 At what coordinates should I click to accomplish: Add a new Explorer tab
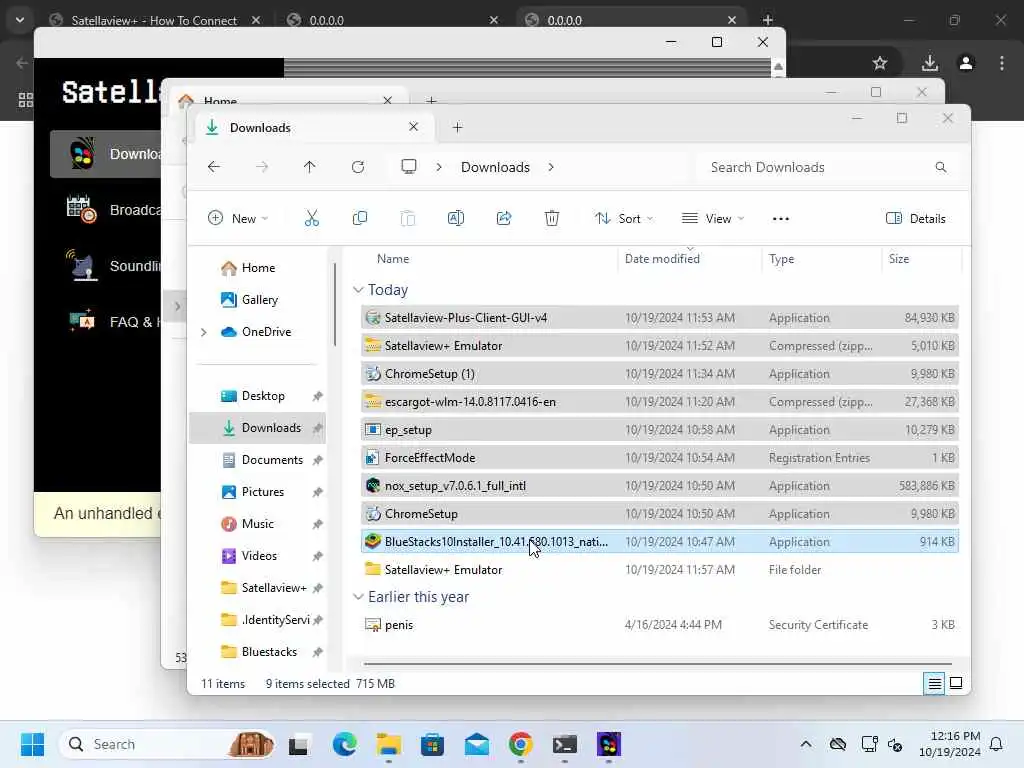pos(457,127)
